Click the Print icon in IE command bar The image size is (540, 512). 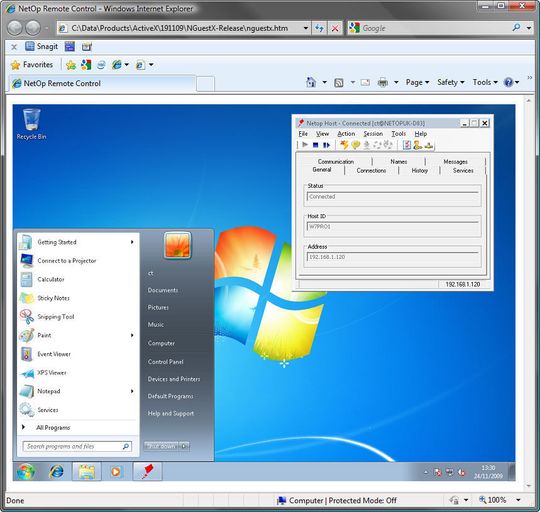pyautogui.click(x=383, y=82)
